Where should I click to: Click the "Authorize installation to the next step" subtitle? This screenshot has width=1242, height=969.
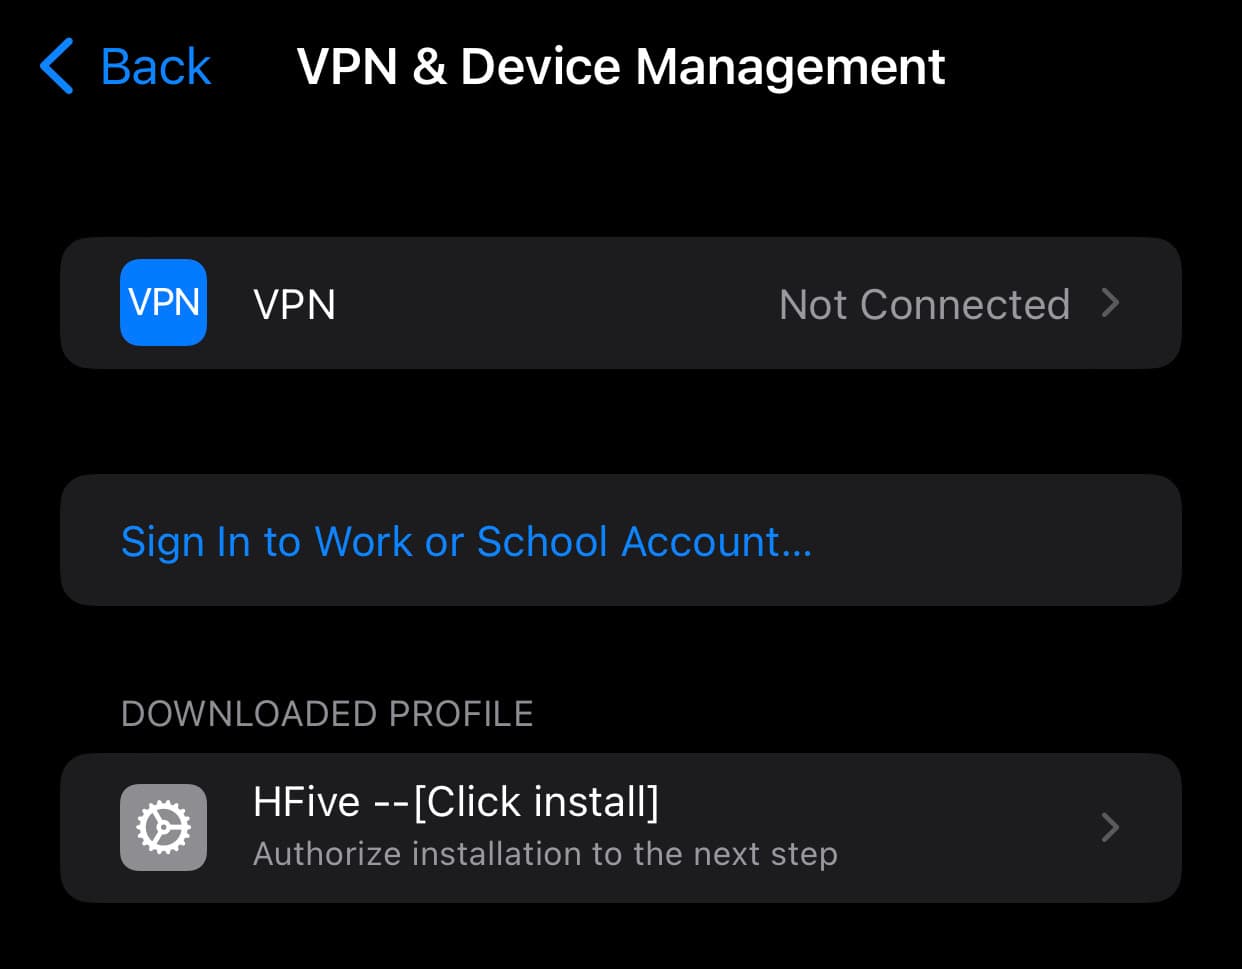tap(545, 854)
